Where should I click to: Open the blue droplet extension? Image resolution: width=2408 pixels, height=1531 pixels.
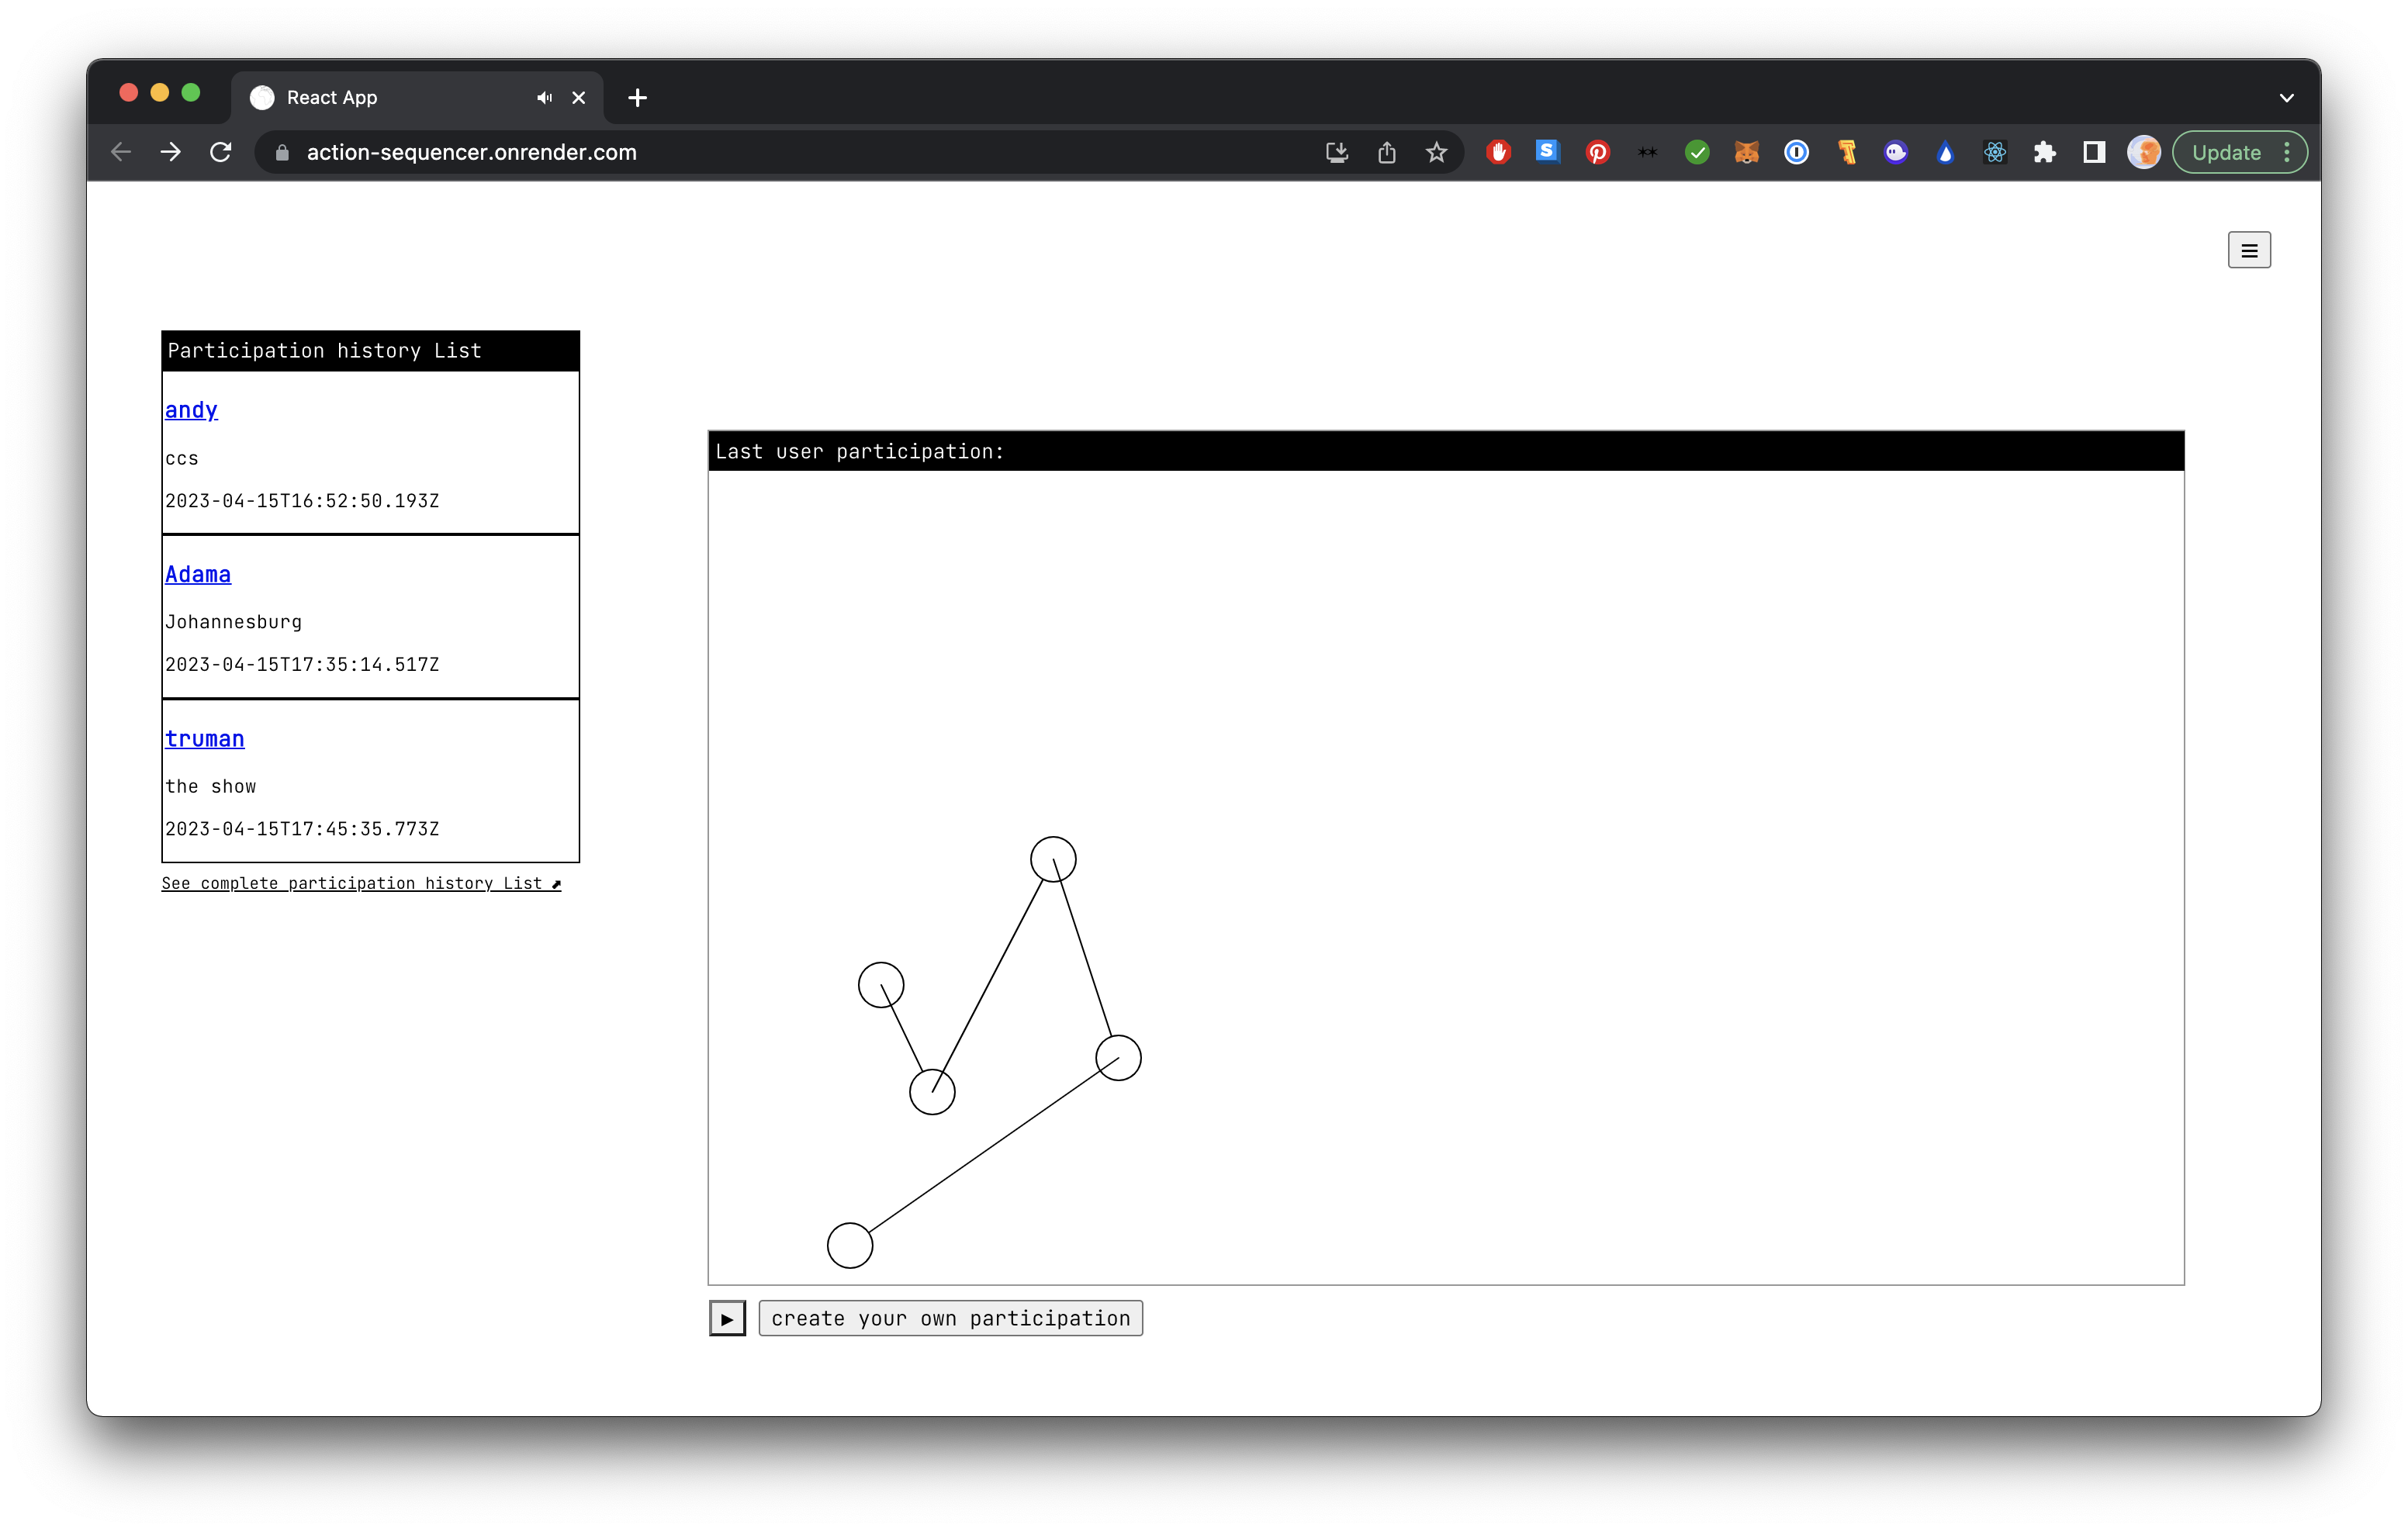coord(1946,152)
